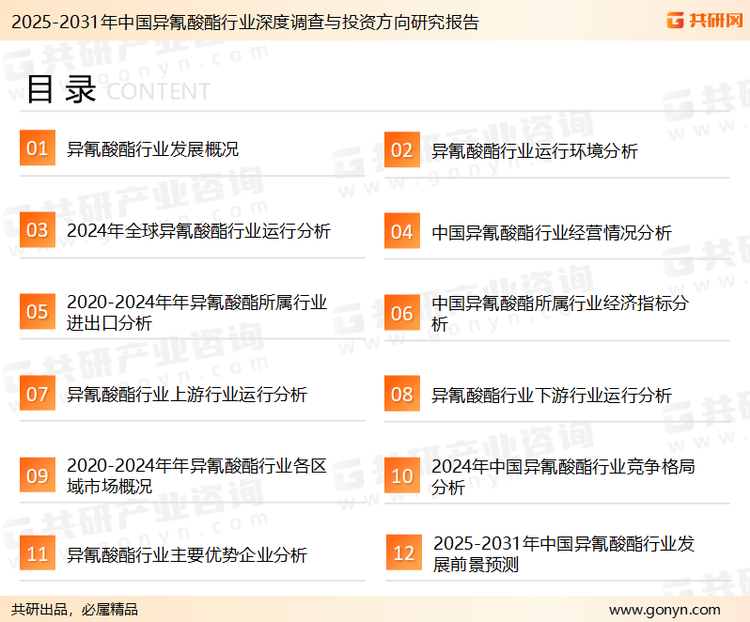Image resolution: width=750 pixels, height=622 pixels.
Task: Click the orange 04 chapter number box
Action: 402,231
